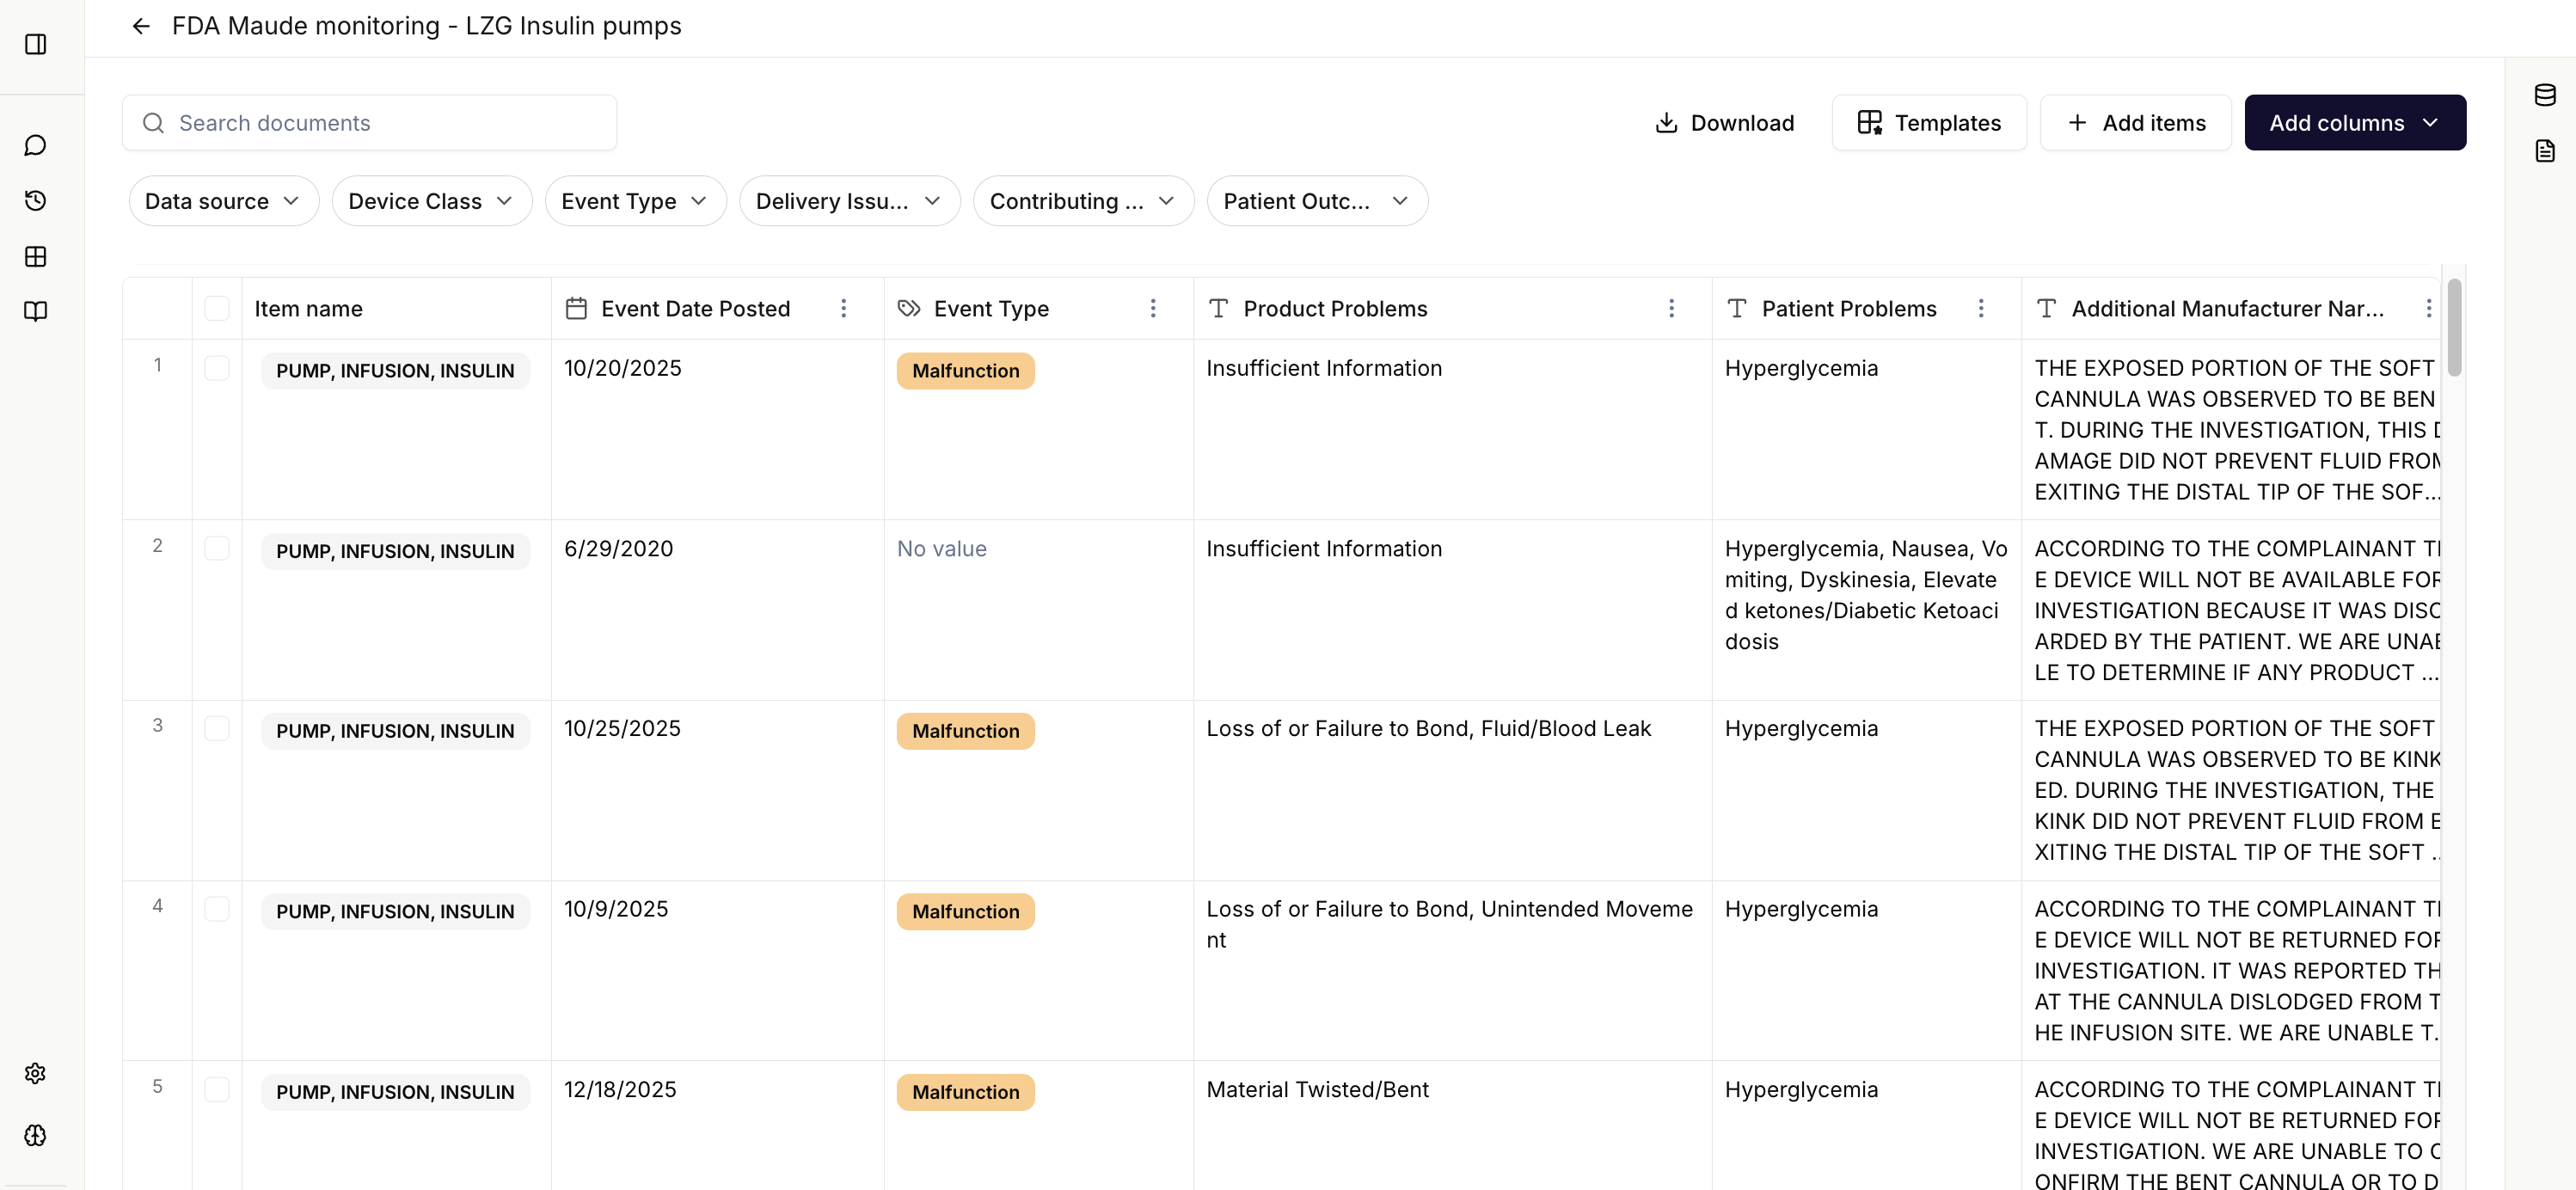Open the book library icon in sidebar
The image size is (2576, 1190).
tap(36, 311)
